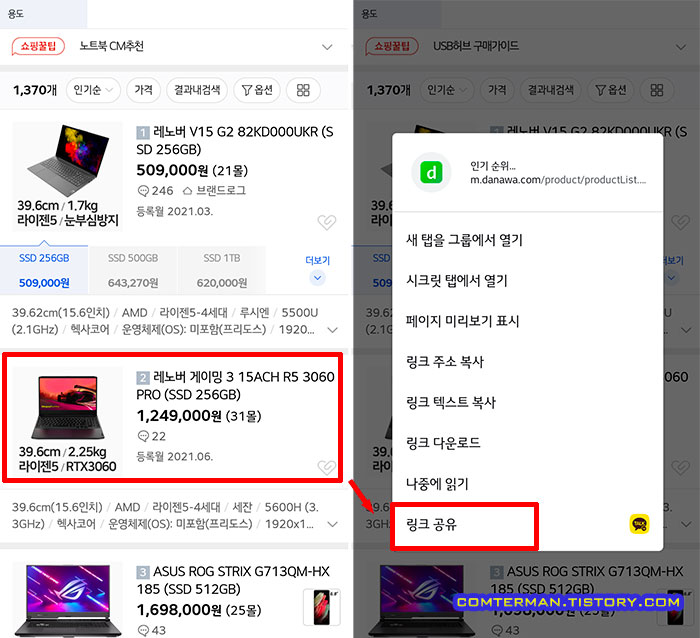The width and height of the screenshot is (700, 638).
Task: Tap dimmed 가격 button in right panel
Action: (497, 90)
